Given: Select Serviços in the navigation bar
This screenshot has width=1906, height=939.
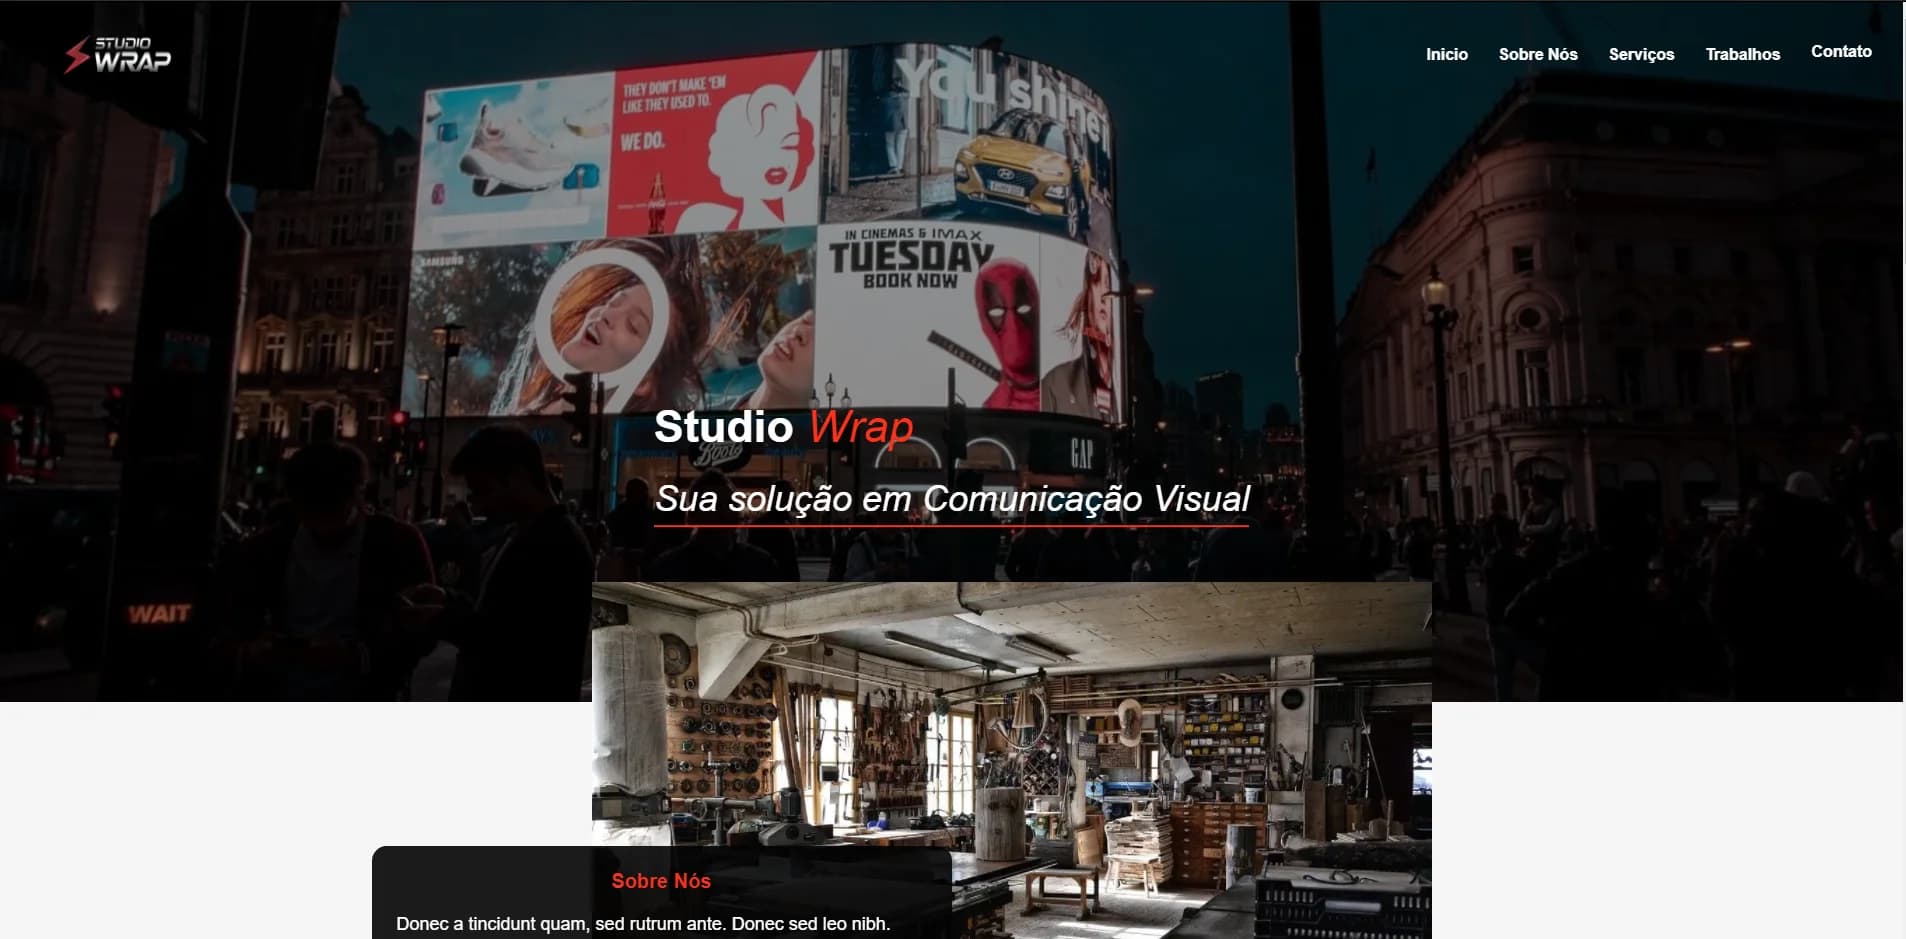Looking at the screenshot, I should [x=1641, y=54].
